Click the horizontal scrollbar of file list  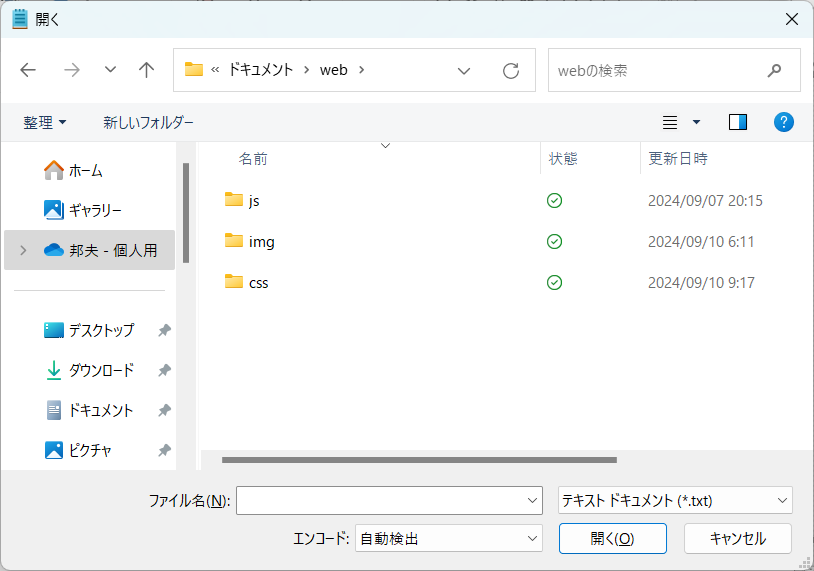[419, 460]
